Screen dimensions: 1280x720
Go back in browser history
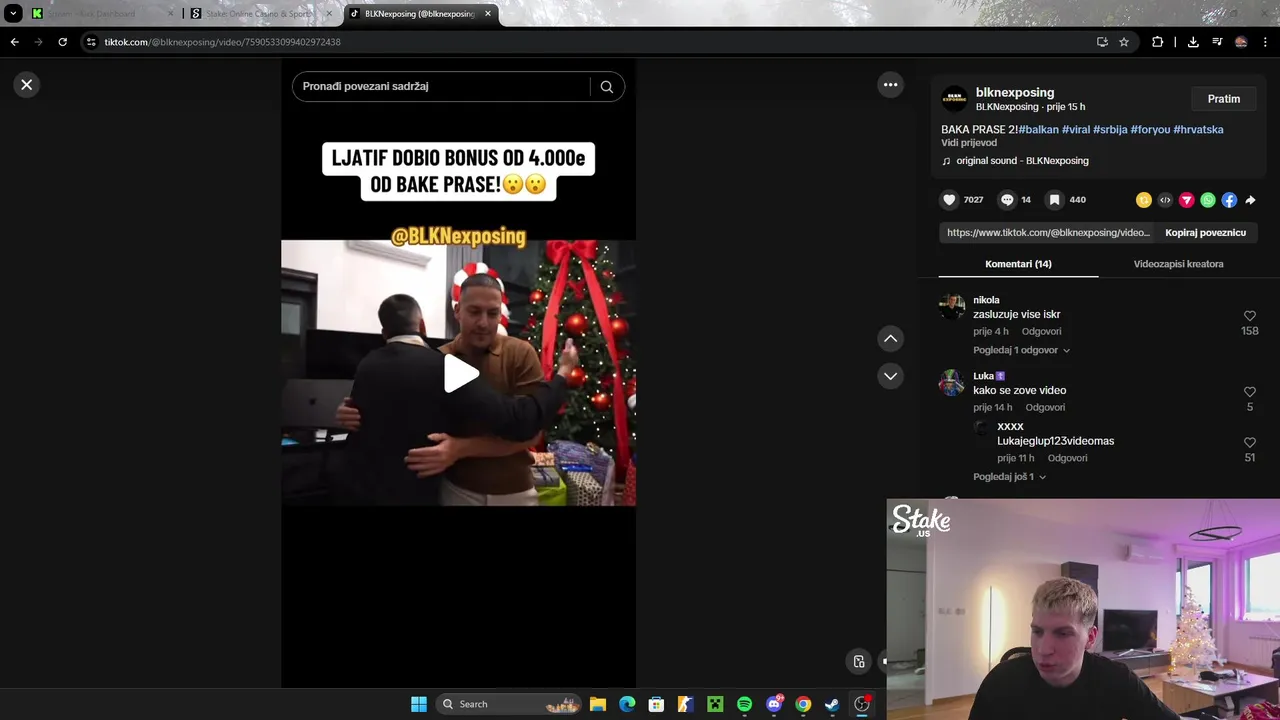pyautogui.click(x=14, y=42)
